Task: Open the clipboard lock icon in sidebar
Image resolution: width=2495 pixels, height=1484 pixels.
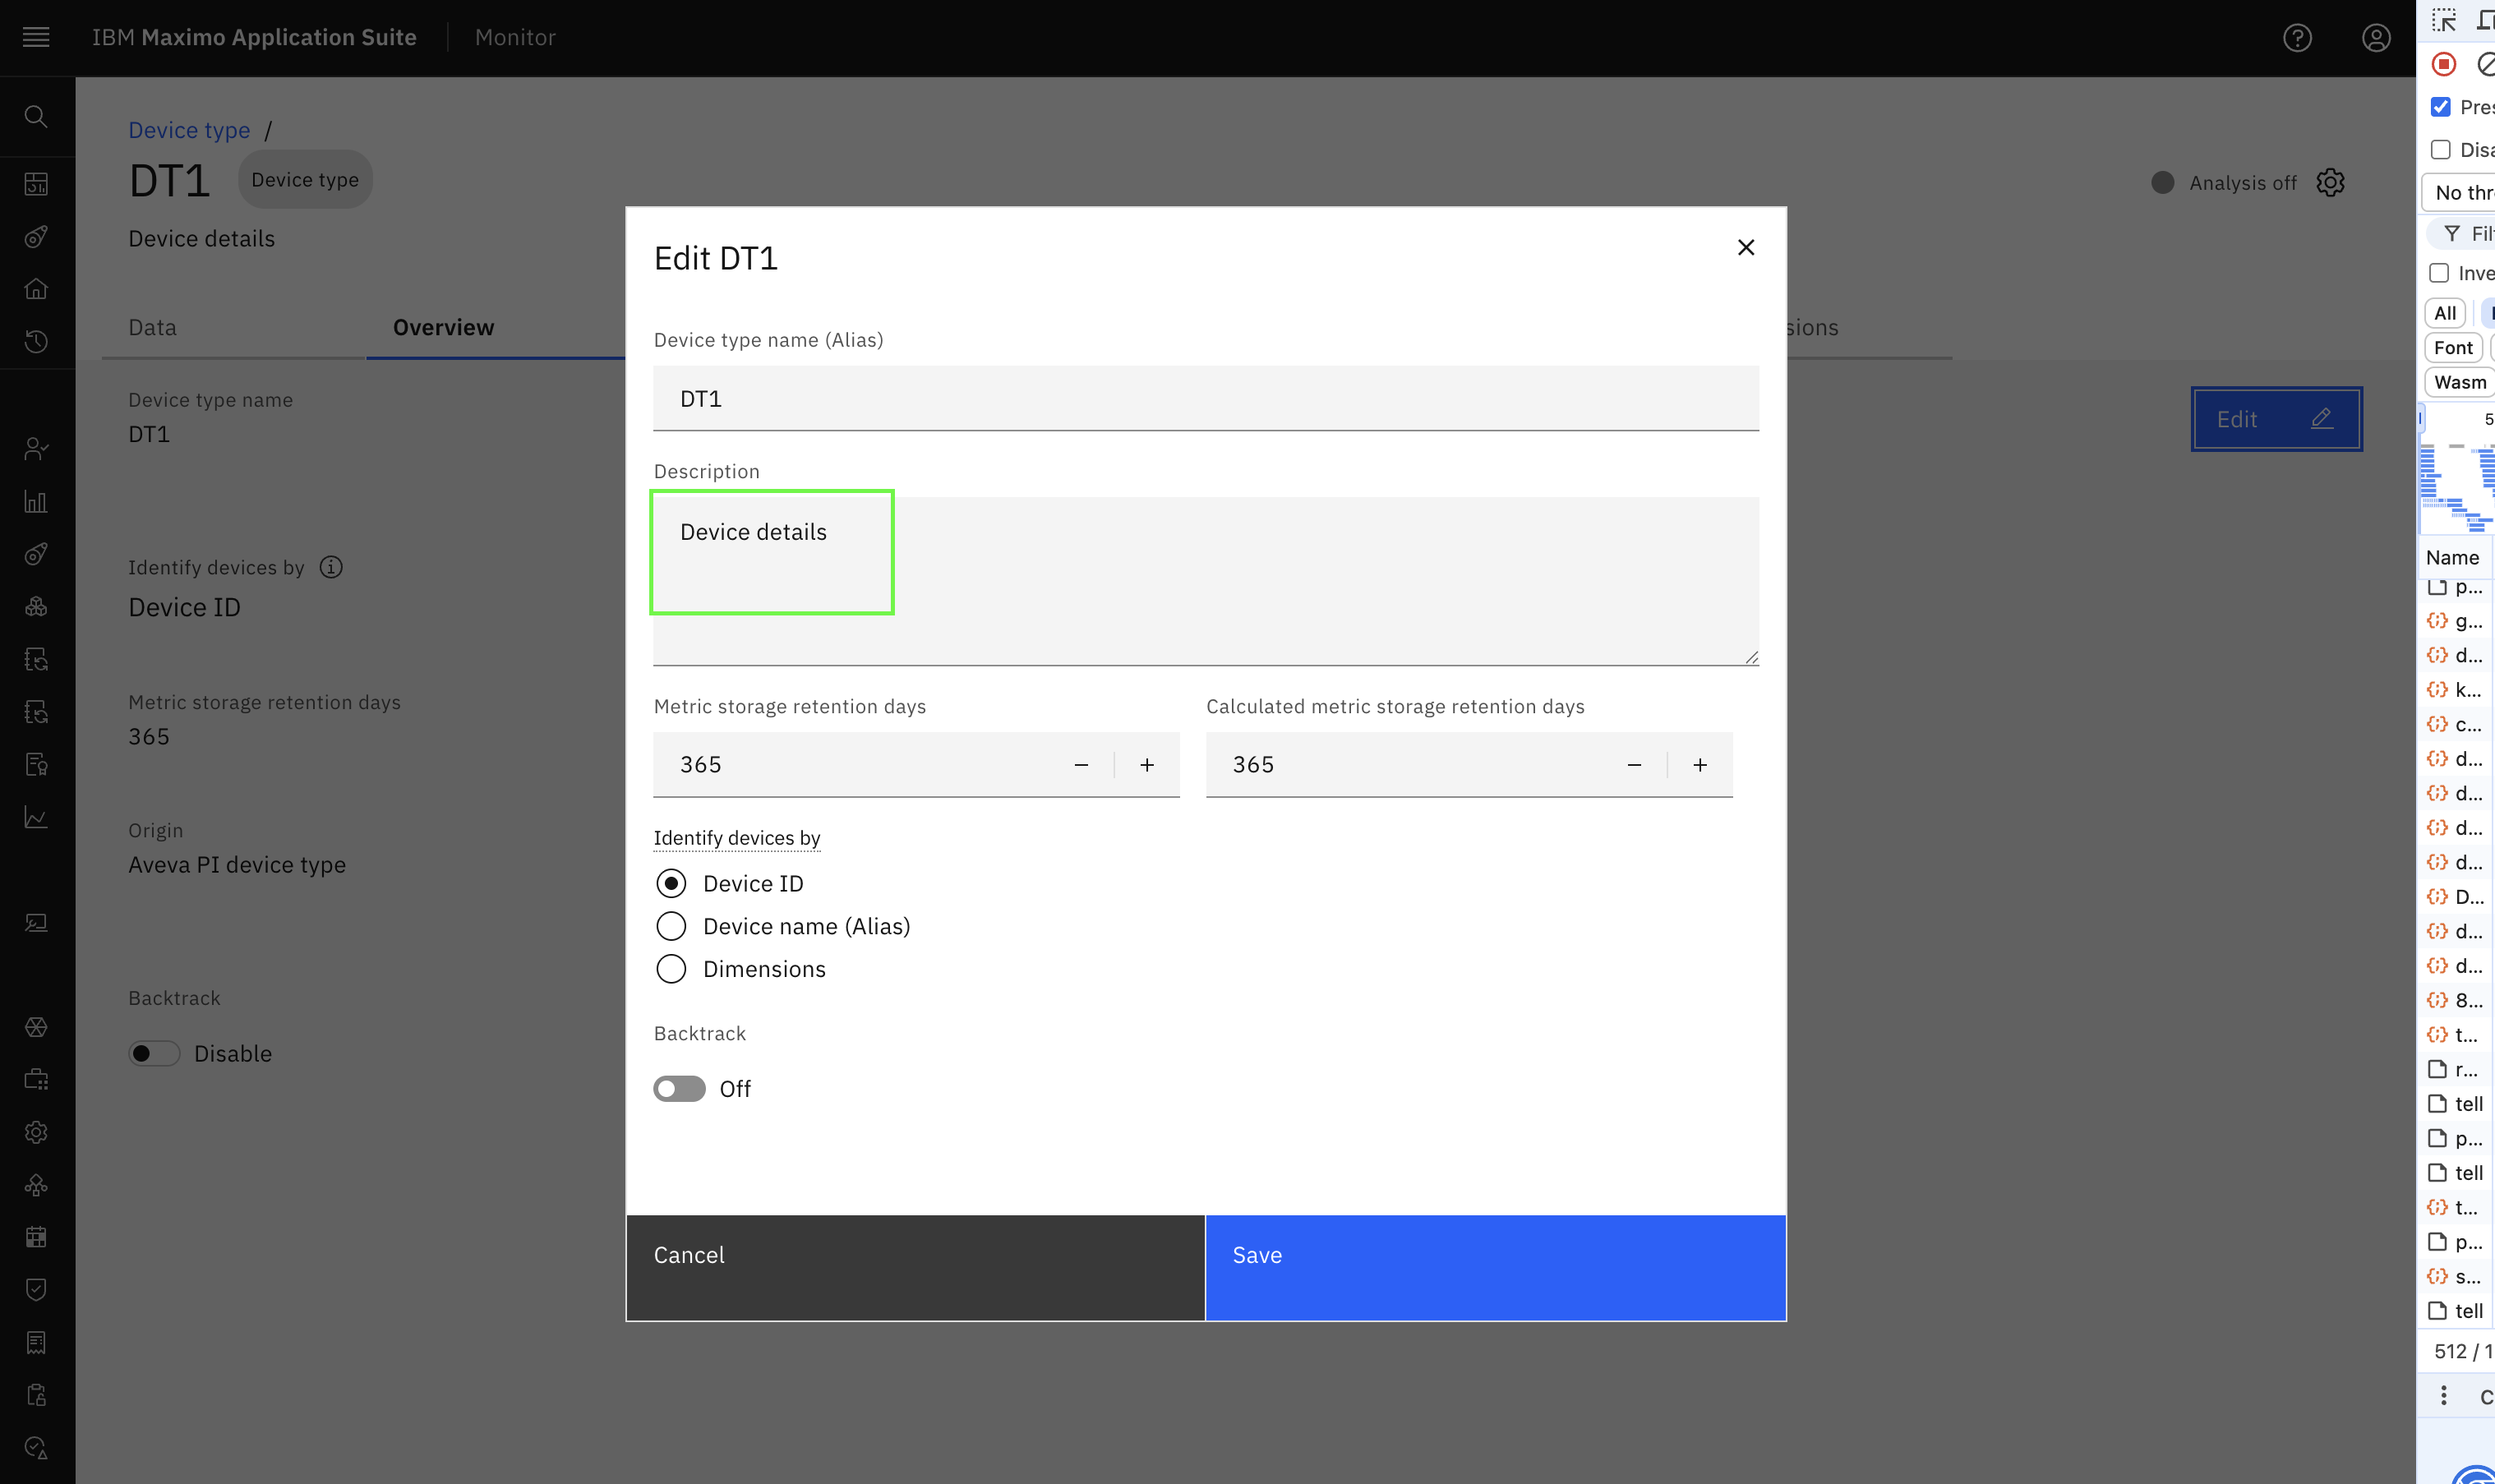Action: pos(36,1395)
